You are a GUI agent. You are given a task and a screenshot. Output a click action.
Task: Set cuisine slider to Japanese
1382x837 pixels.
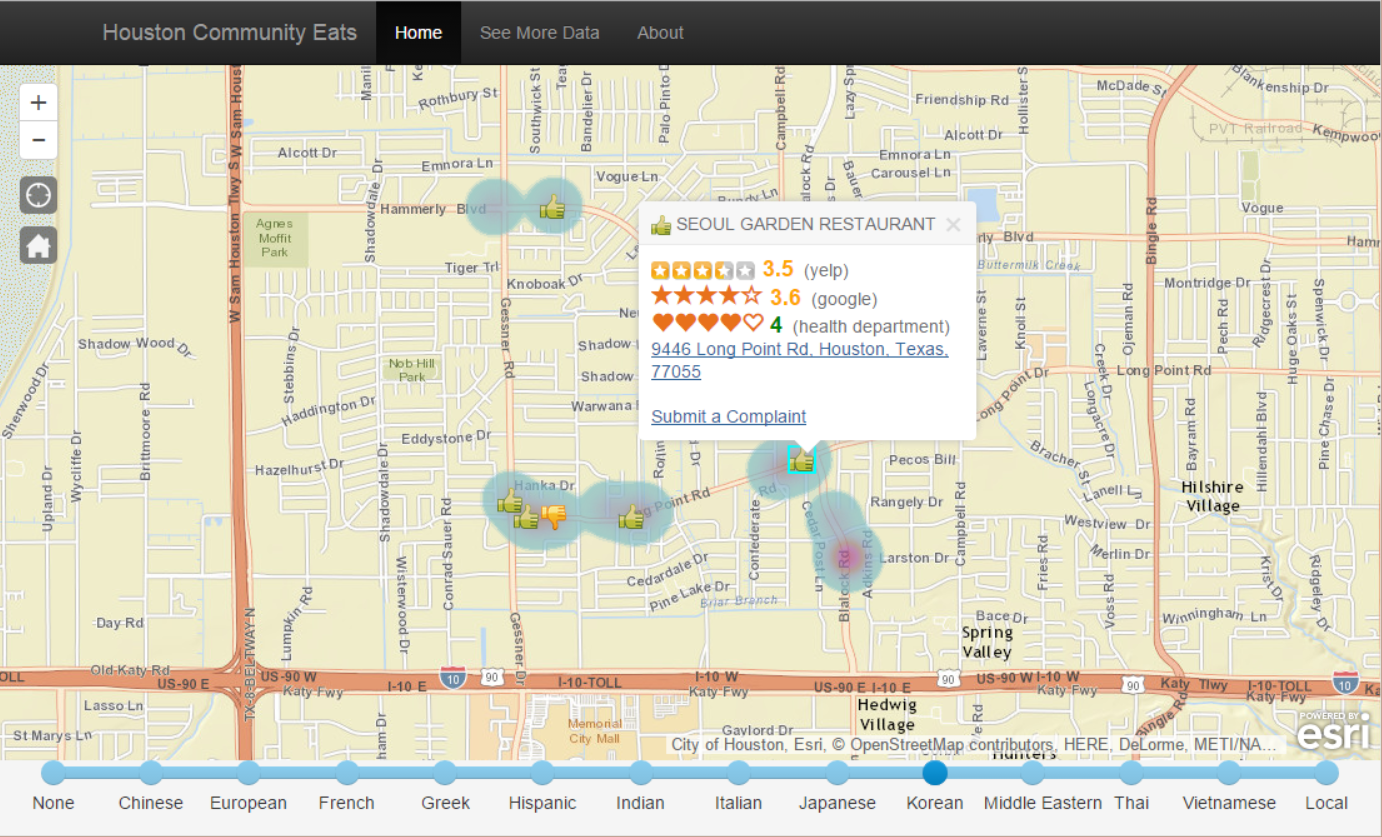tap(837, 772)
